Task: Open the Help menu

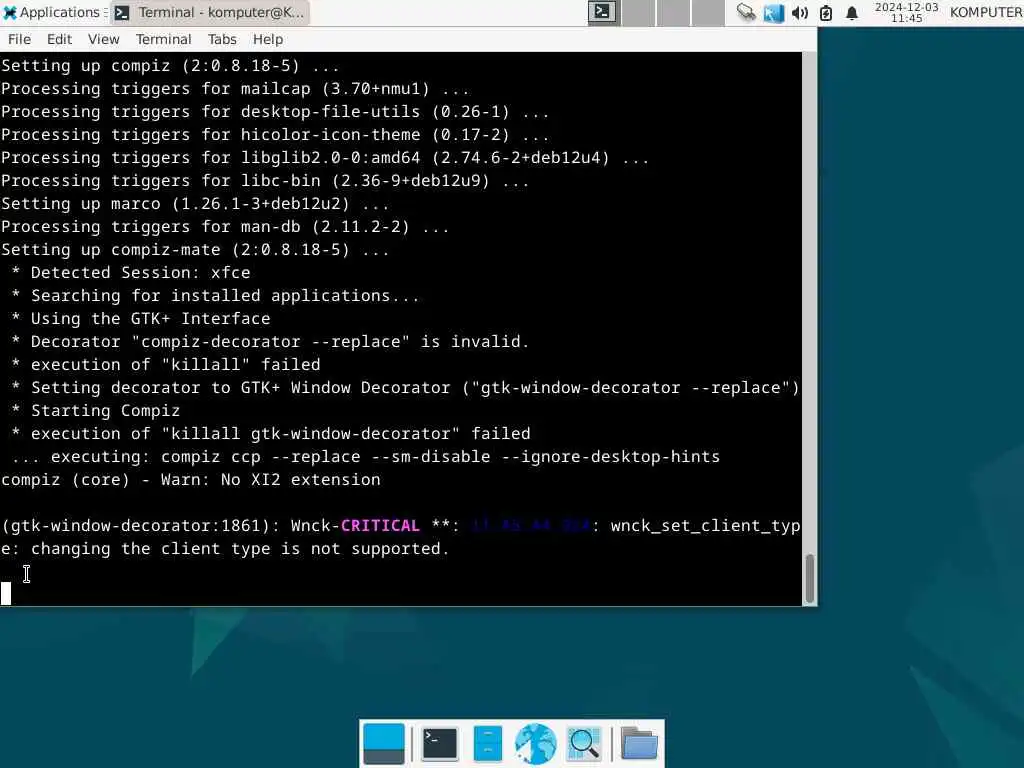Action: pyautogui.click(x=268, y=39)
